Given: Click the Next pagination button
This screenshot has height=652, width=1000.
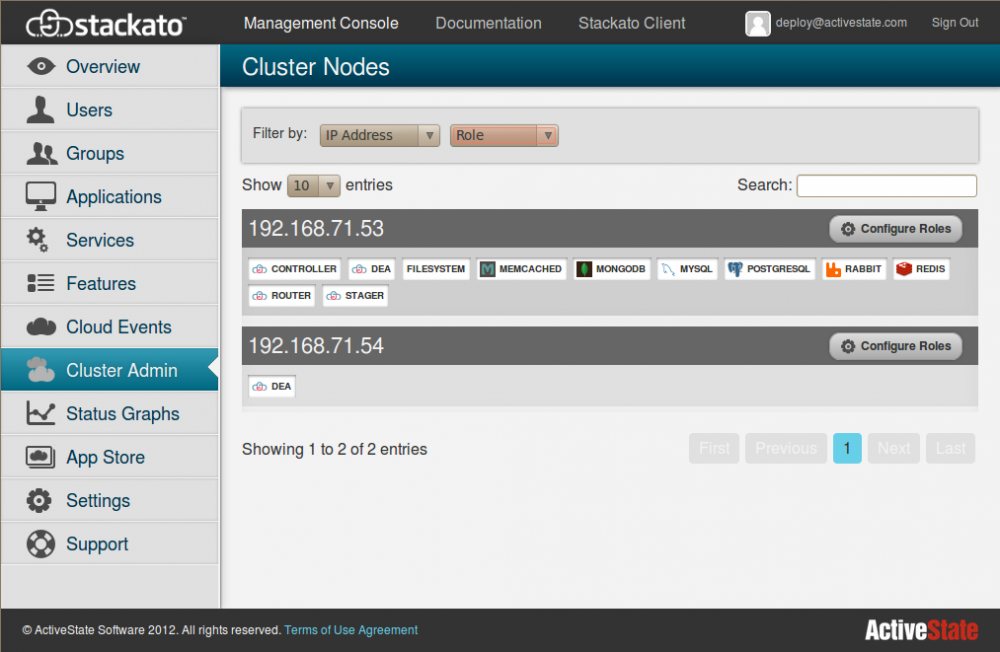Looking at the screenshot, I should point(893,448).
